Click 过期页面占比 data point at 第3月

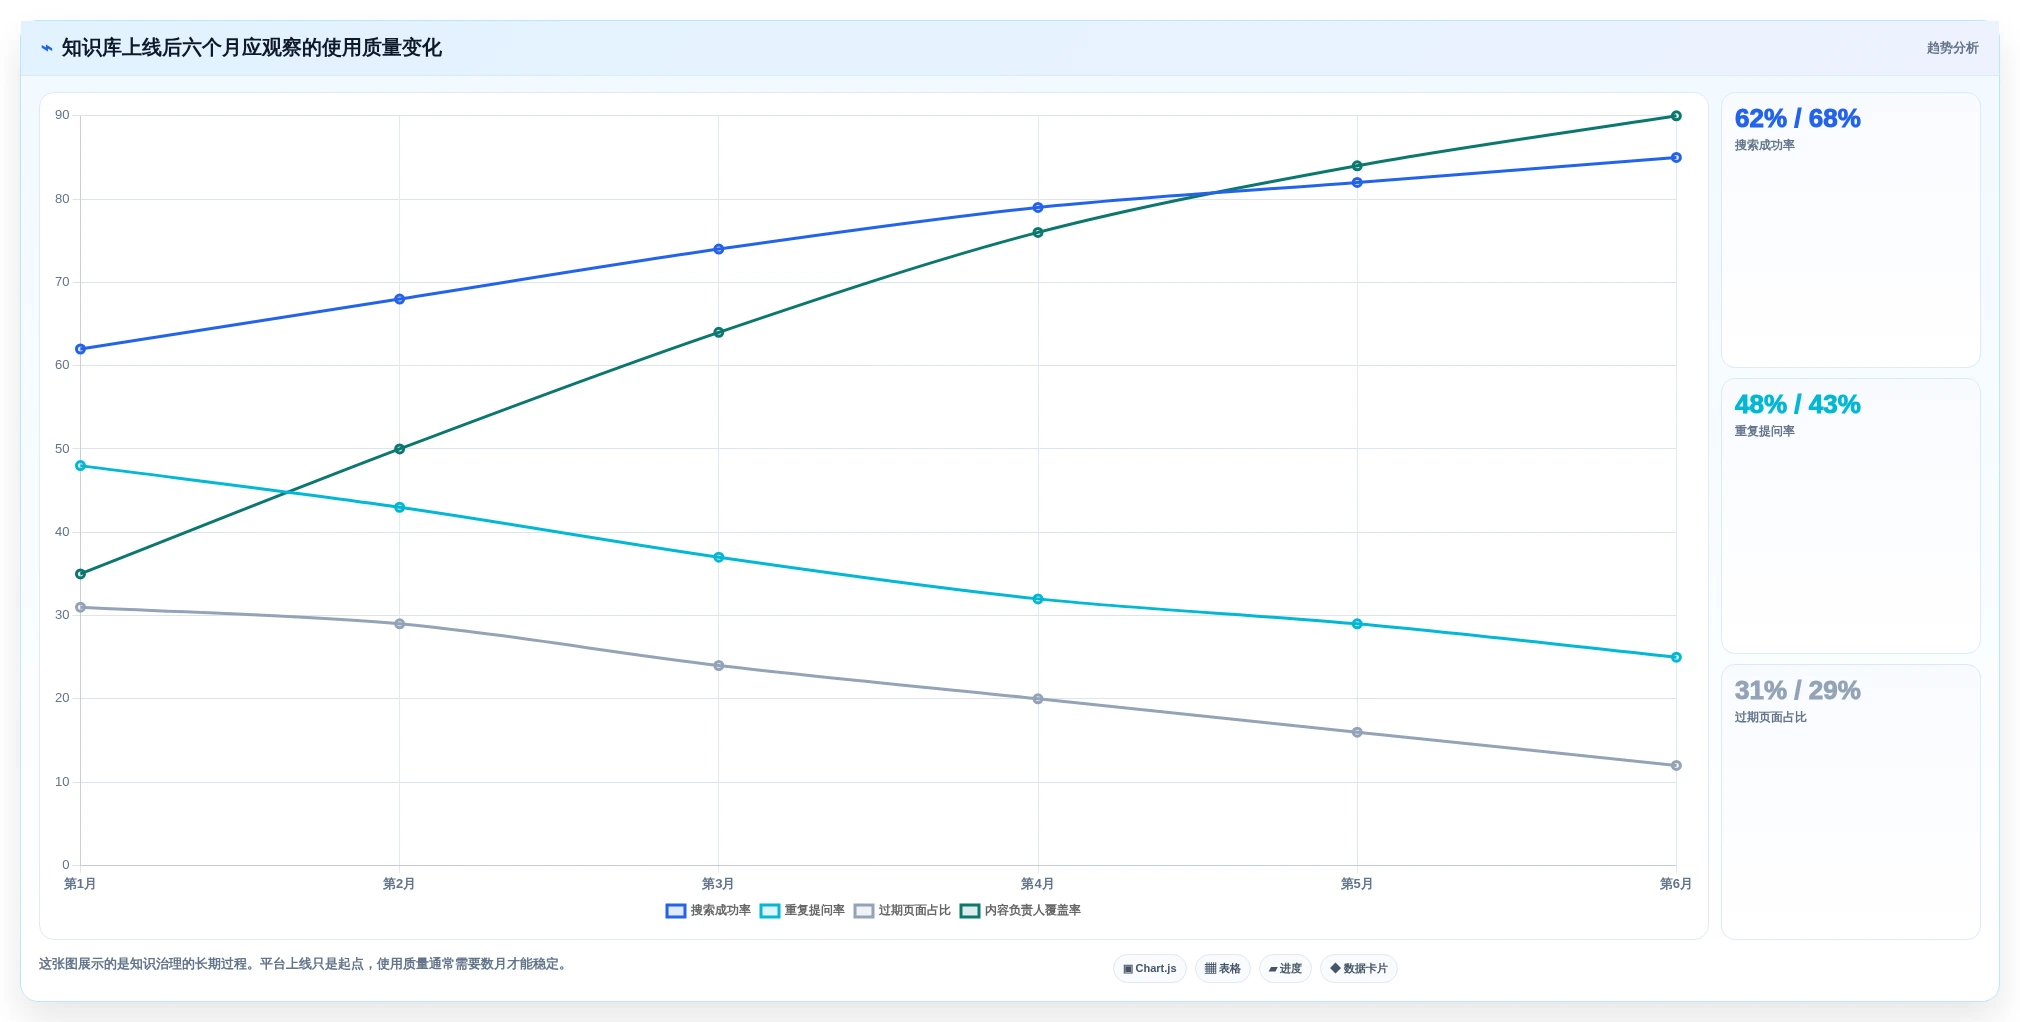(x=718, y=666)
